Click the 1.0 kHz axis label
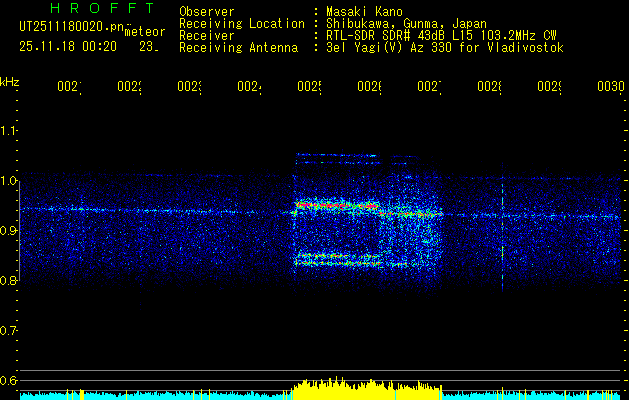This screenshot has height=400, width=629. [8, 181]
